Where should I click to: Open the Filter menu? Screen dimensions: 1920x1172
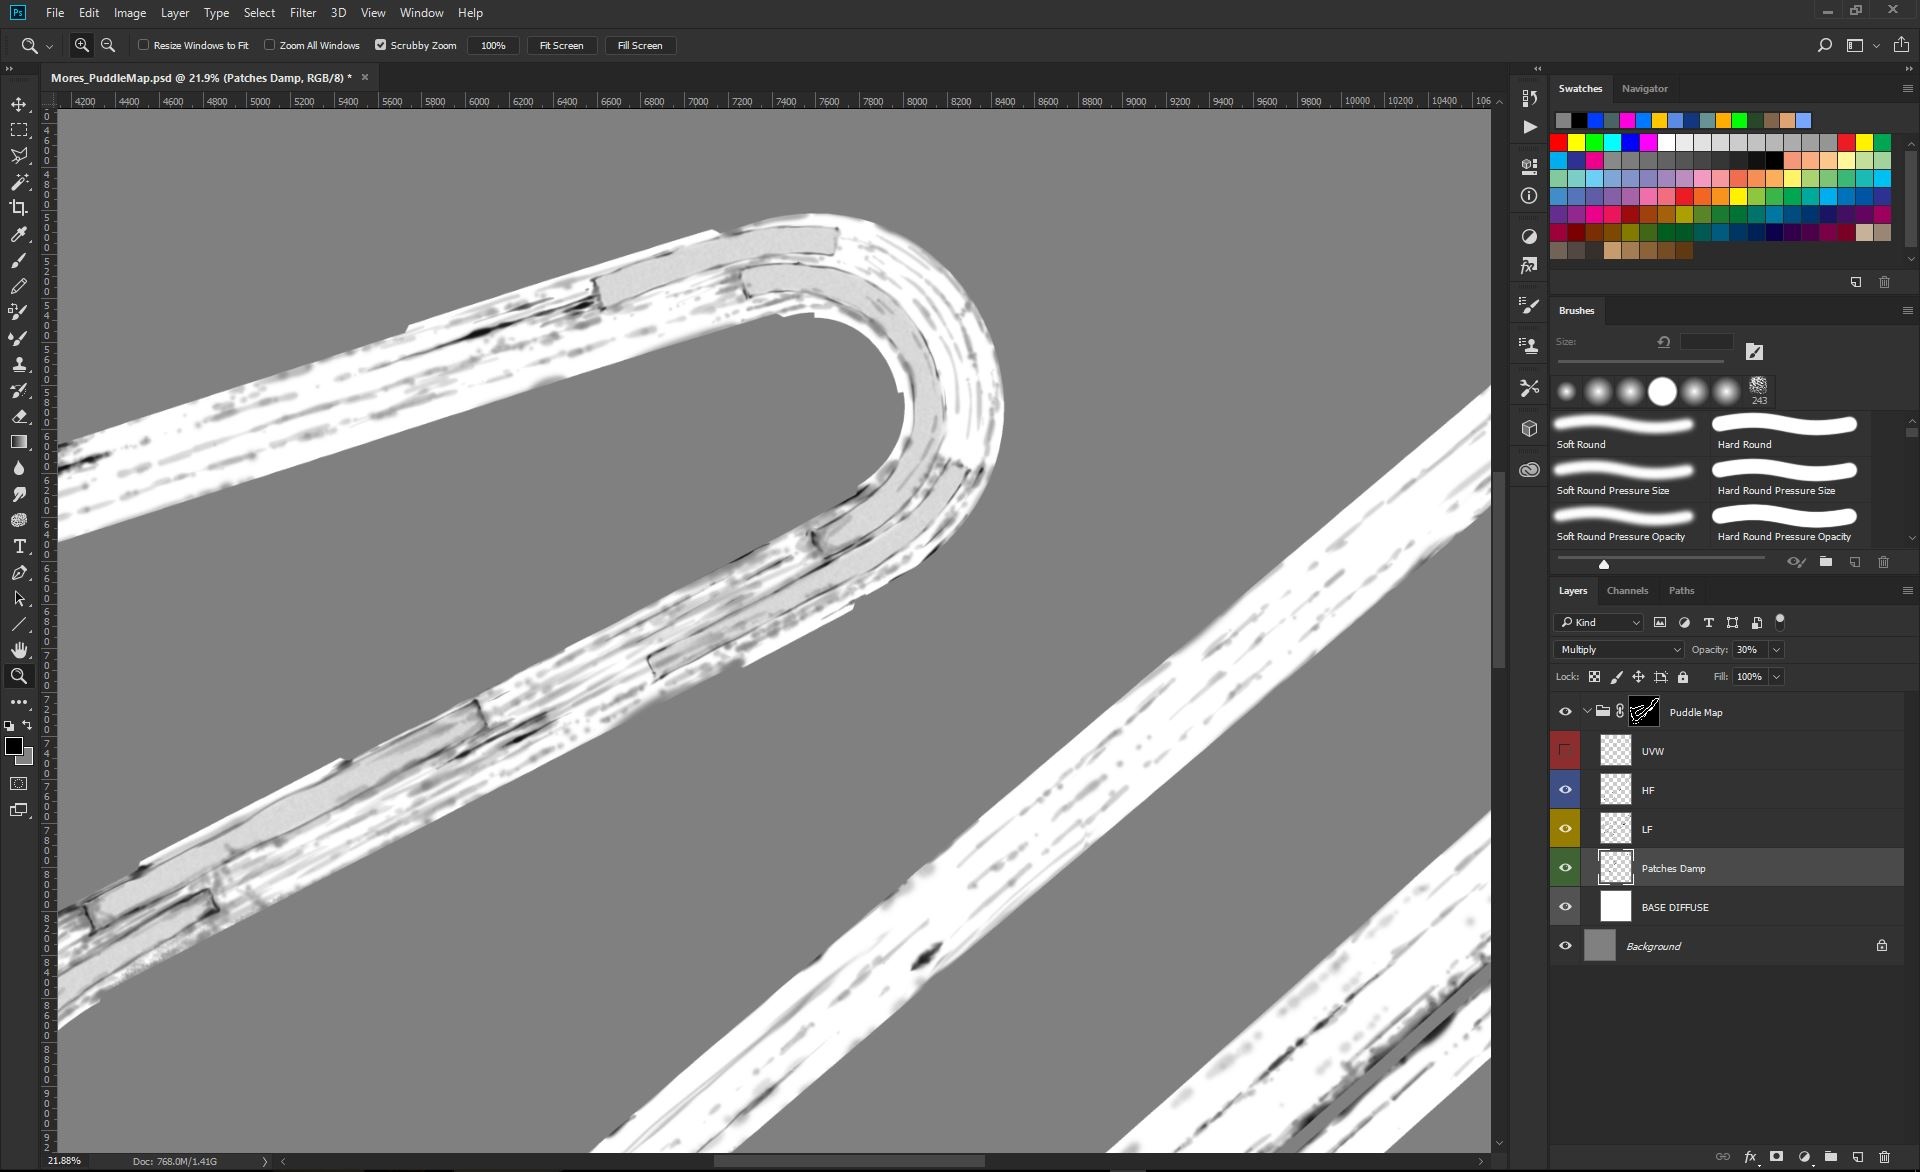click(x=303, y=13)
